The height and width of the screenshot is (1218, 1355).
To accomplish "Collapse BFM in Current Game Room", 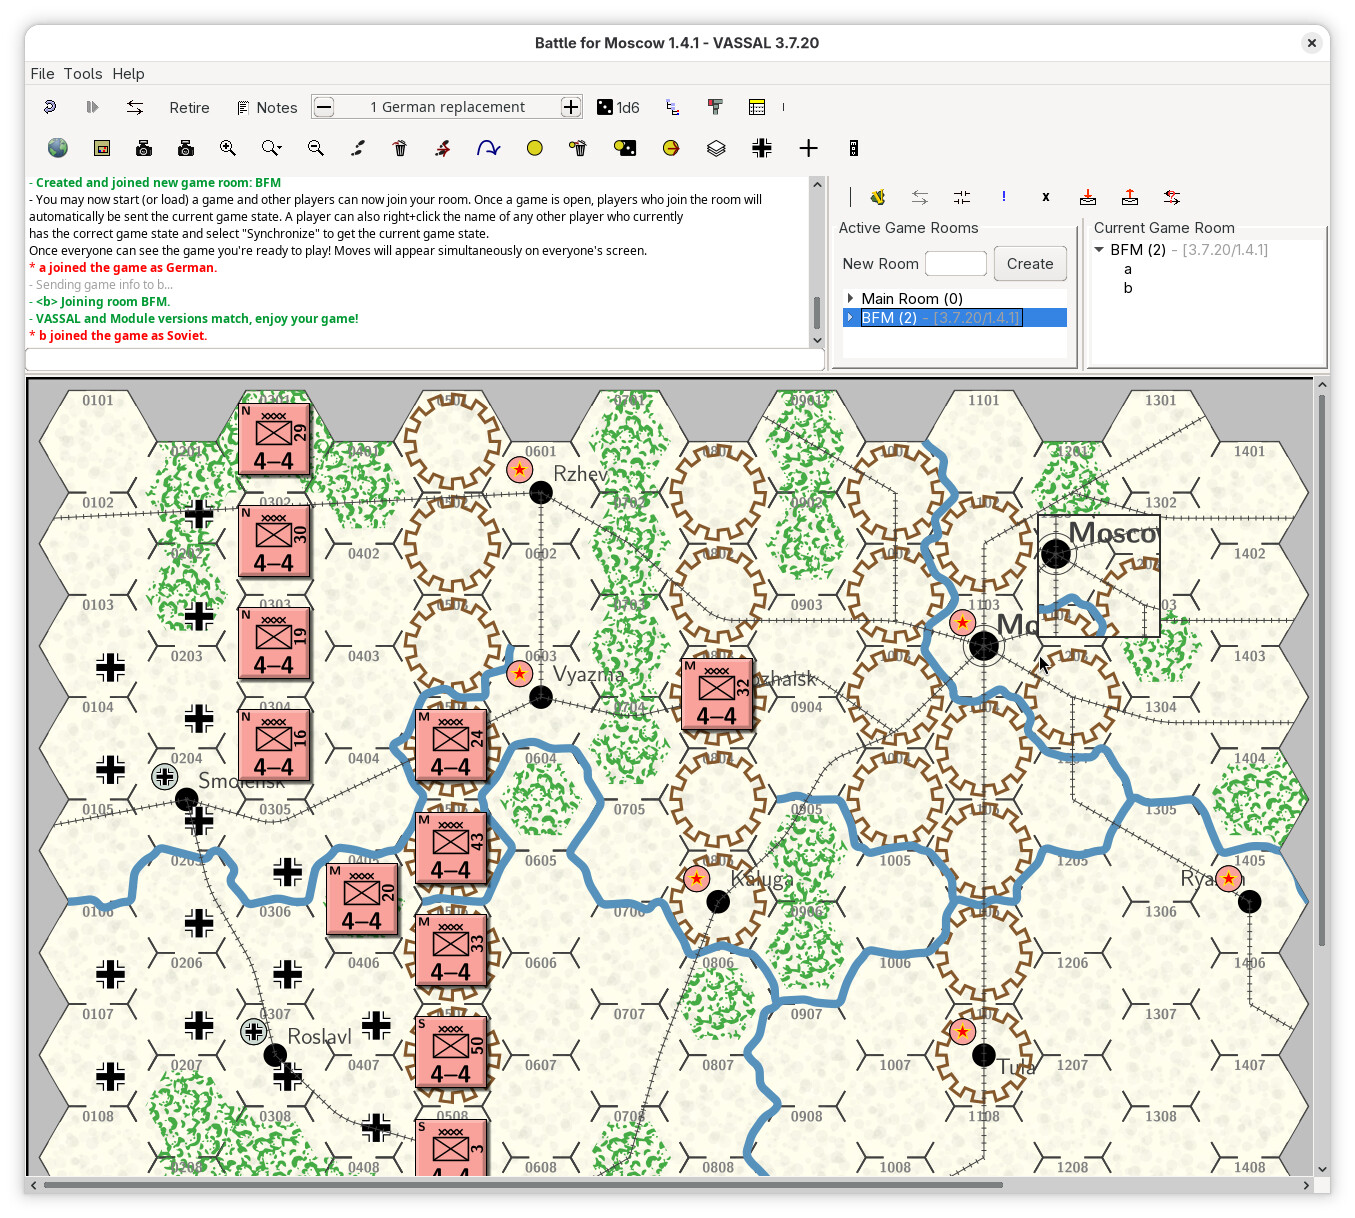I will pos(1099,250).
